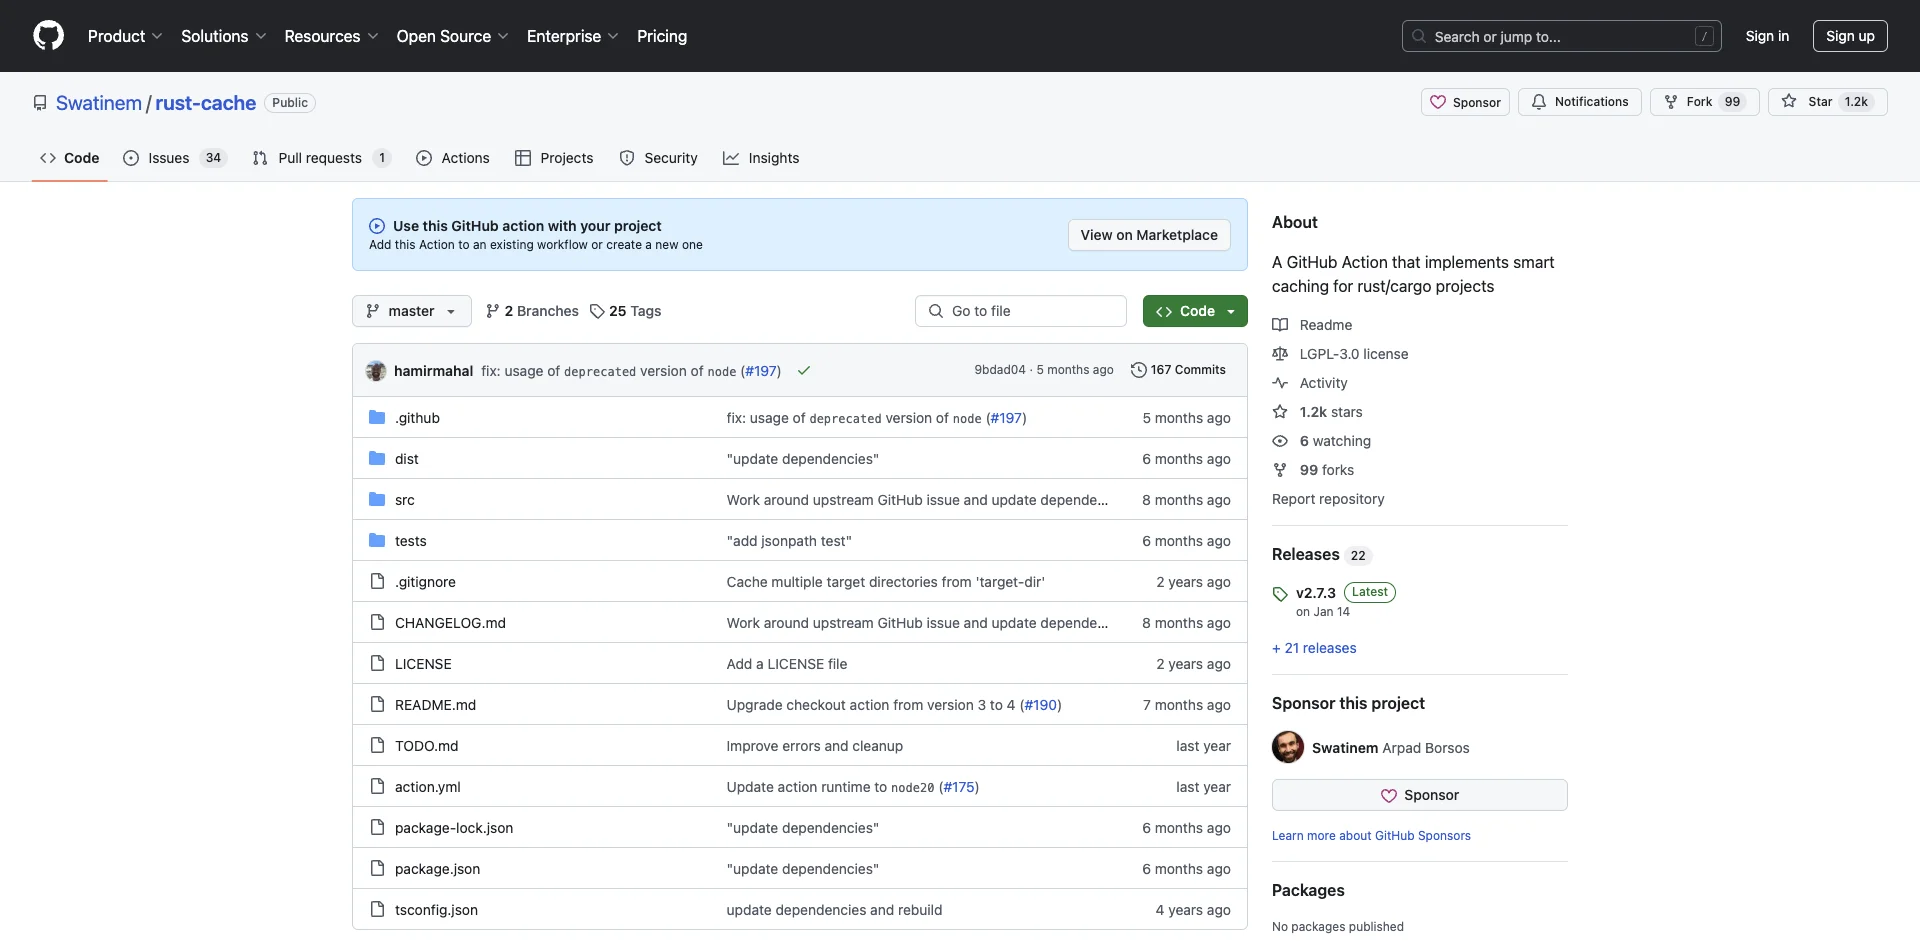Open README.md file
Screen dimensions: 1920x941
click(x=435, y=705)
